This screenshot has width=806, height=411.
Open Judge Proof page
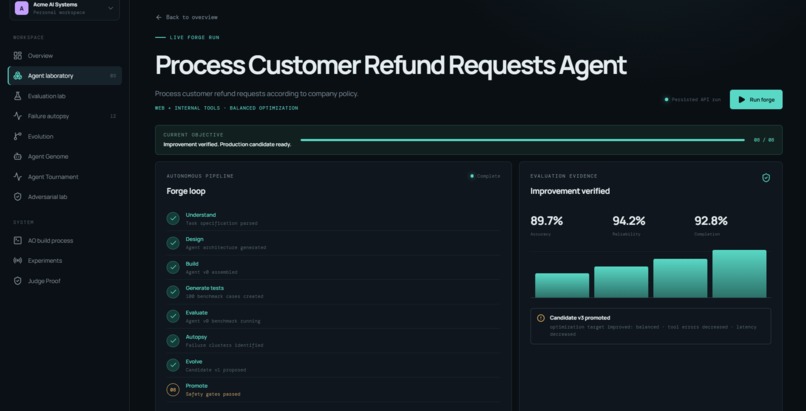65,281
